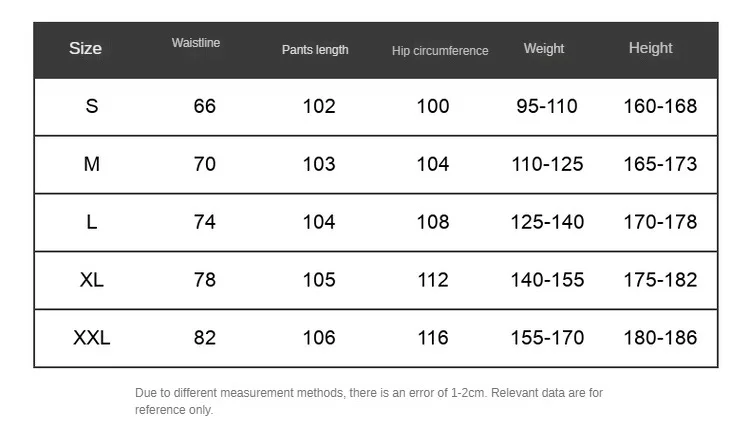Click the Weight column header
Image resolution: width=750 pixels, height=428 pixels.
point(544,48)
